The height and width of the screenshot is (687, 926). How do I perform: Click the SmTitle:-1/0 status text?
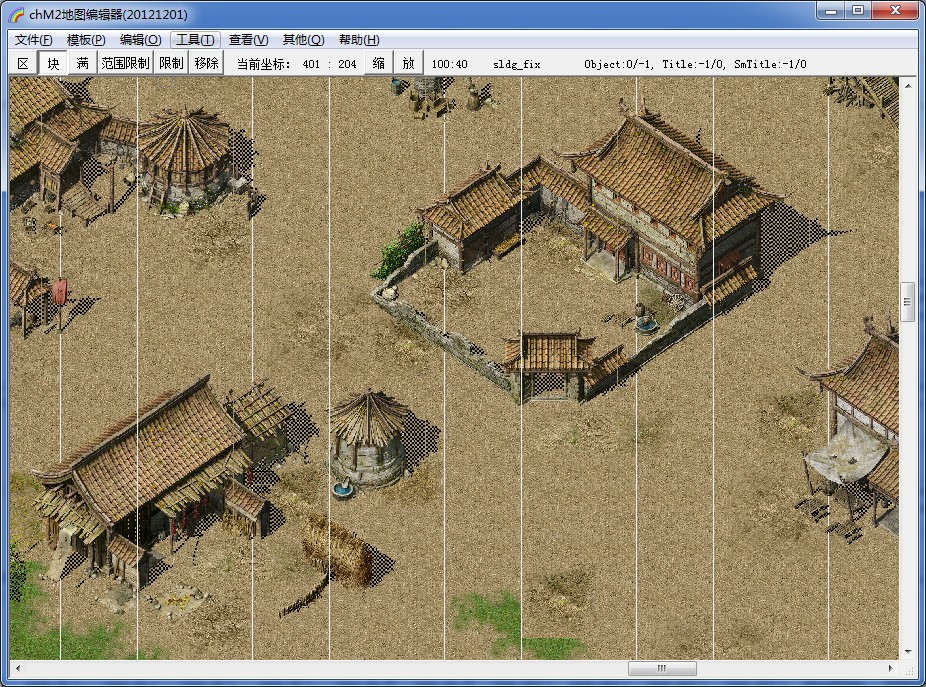[770, 64]
